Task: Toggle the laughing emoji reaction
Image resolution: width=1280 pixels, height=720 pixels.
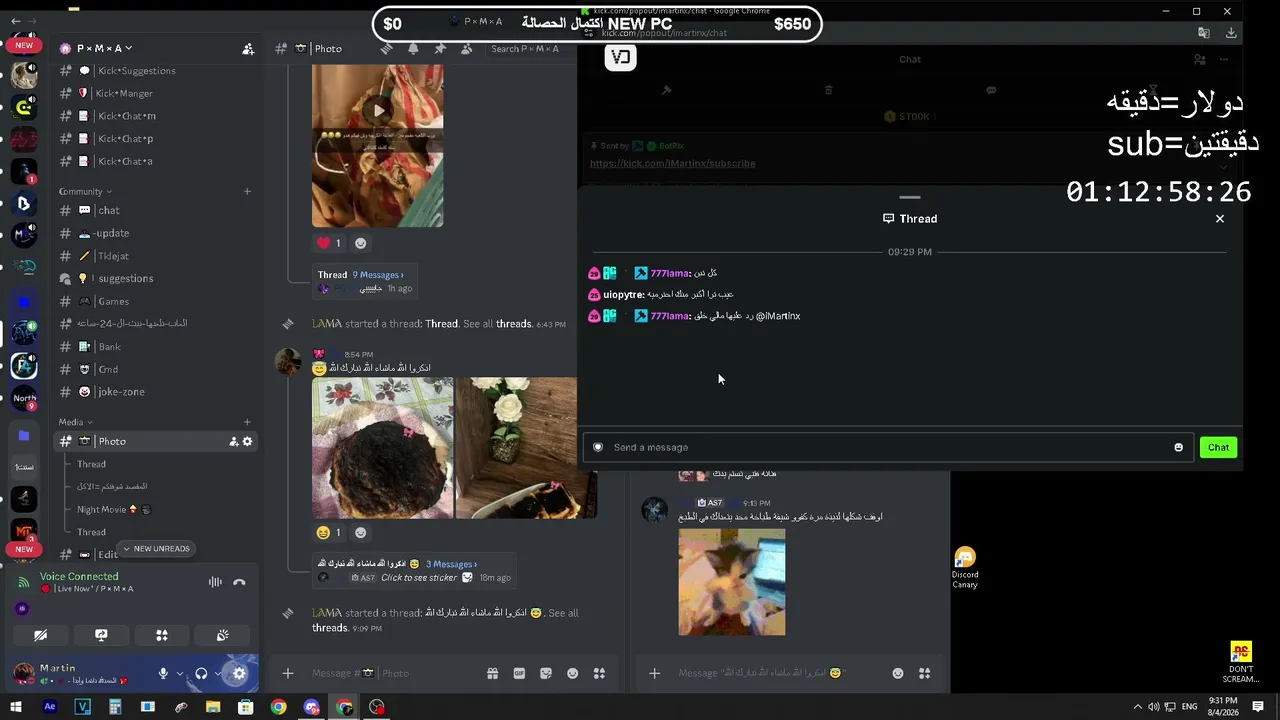Action: click(x=329, y=533)
